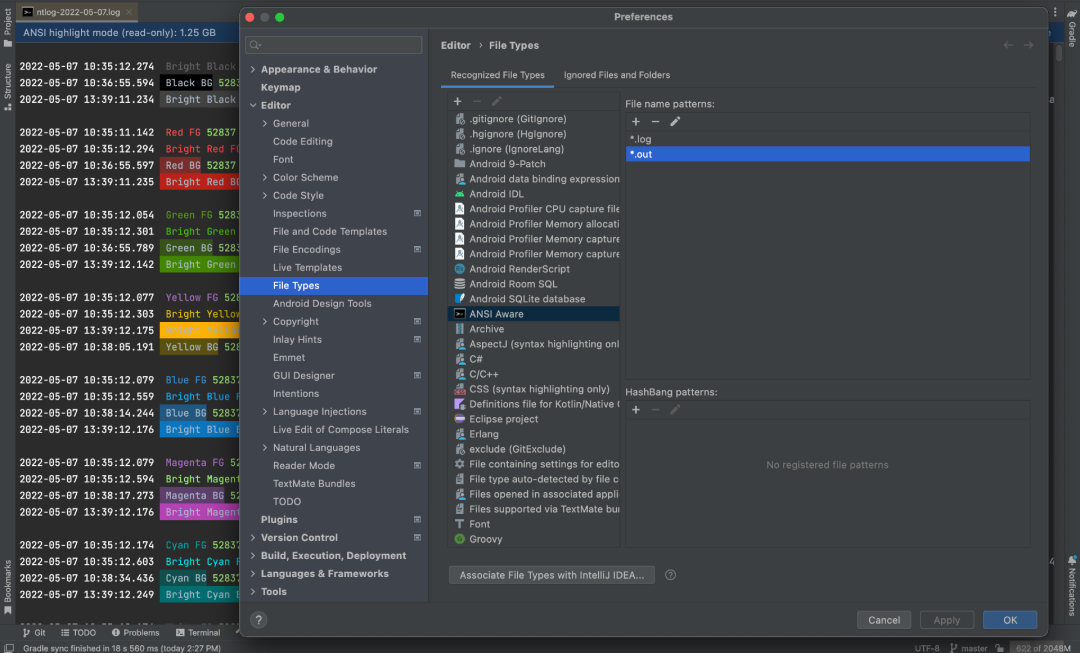Add a new file type with the plus icon
The height and width of the screenshot is (653, 1080).
pos(457,101)
